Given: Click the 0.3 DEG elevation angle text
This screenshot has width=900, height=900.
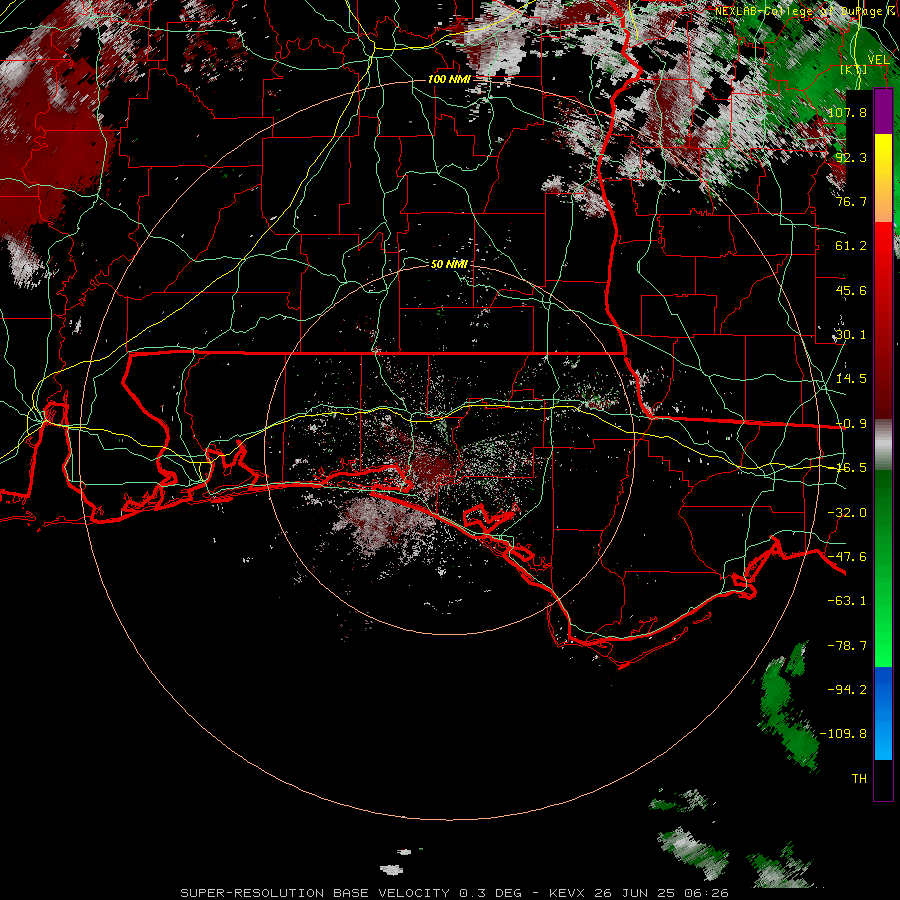Looking at the screenshot, I should [x=490, y=893].
